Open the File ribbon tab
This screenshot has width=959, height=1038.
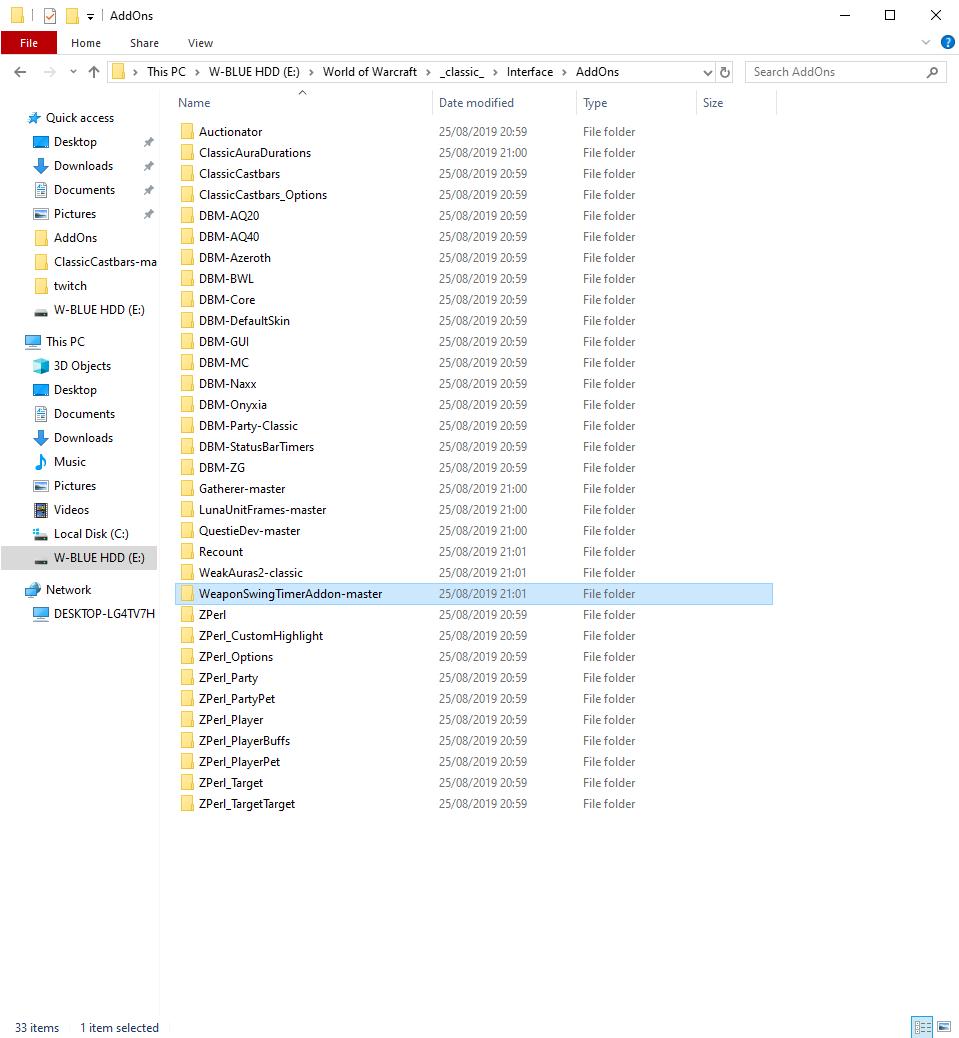coord(28,43)
